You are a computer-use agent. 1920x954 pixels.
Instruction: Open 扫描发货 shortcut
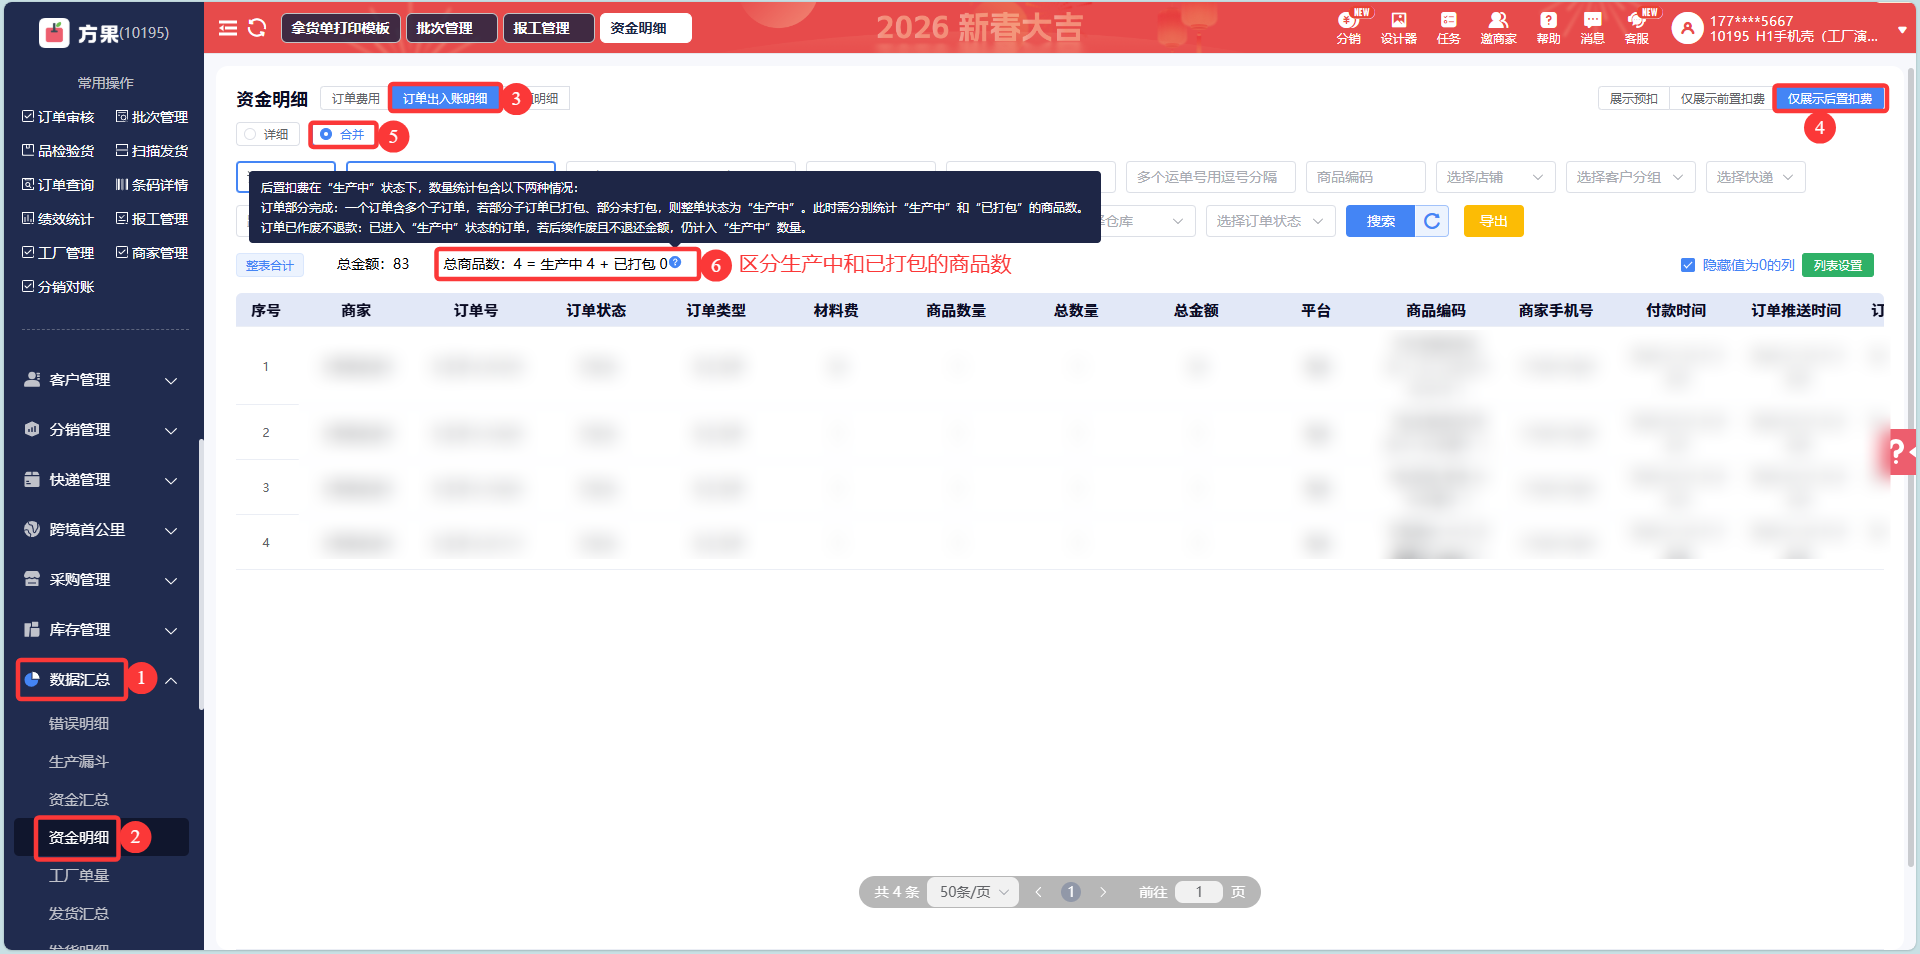click(152, 151)
